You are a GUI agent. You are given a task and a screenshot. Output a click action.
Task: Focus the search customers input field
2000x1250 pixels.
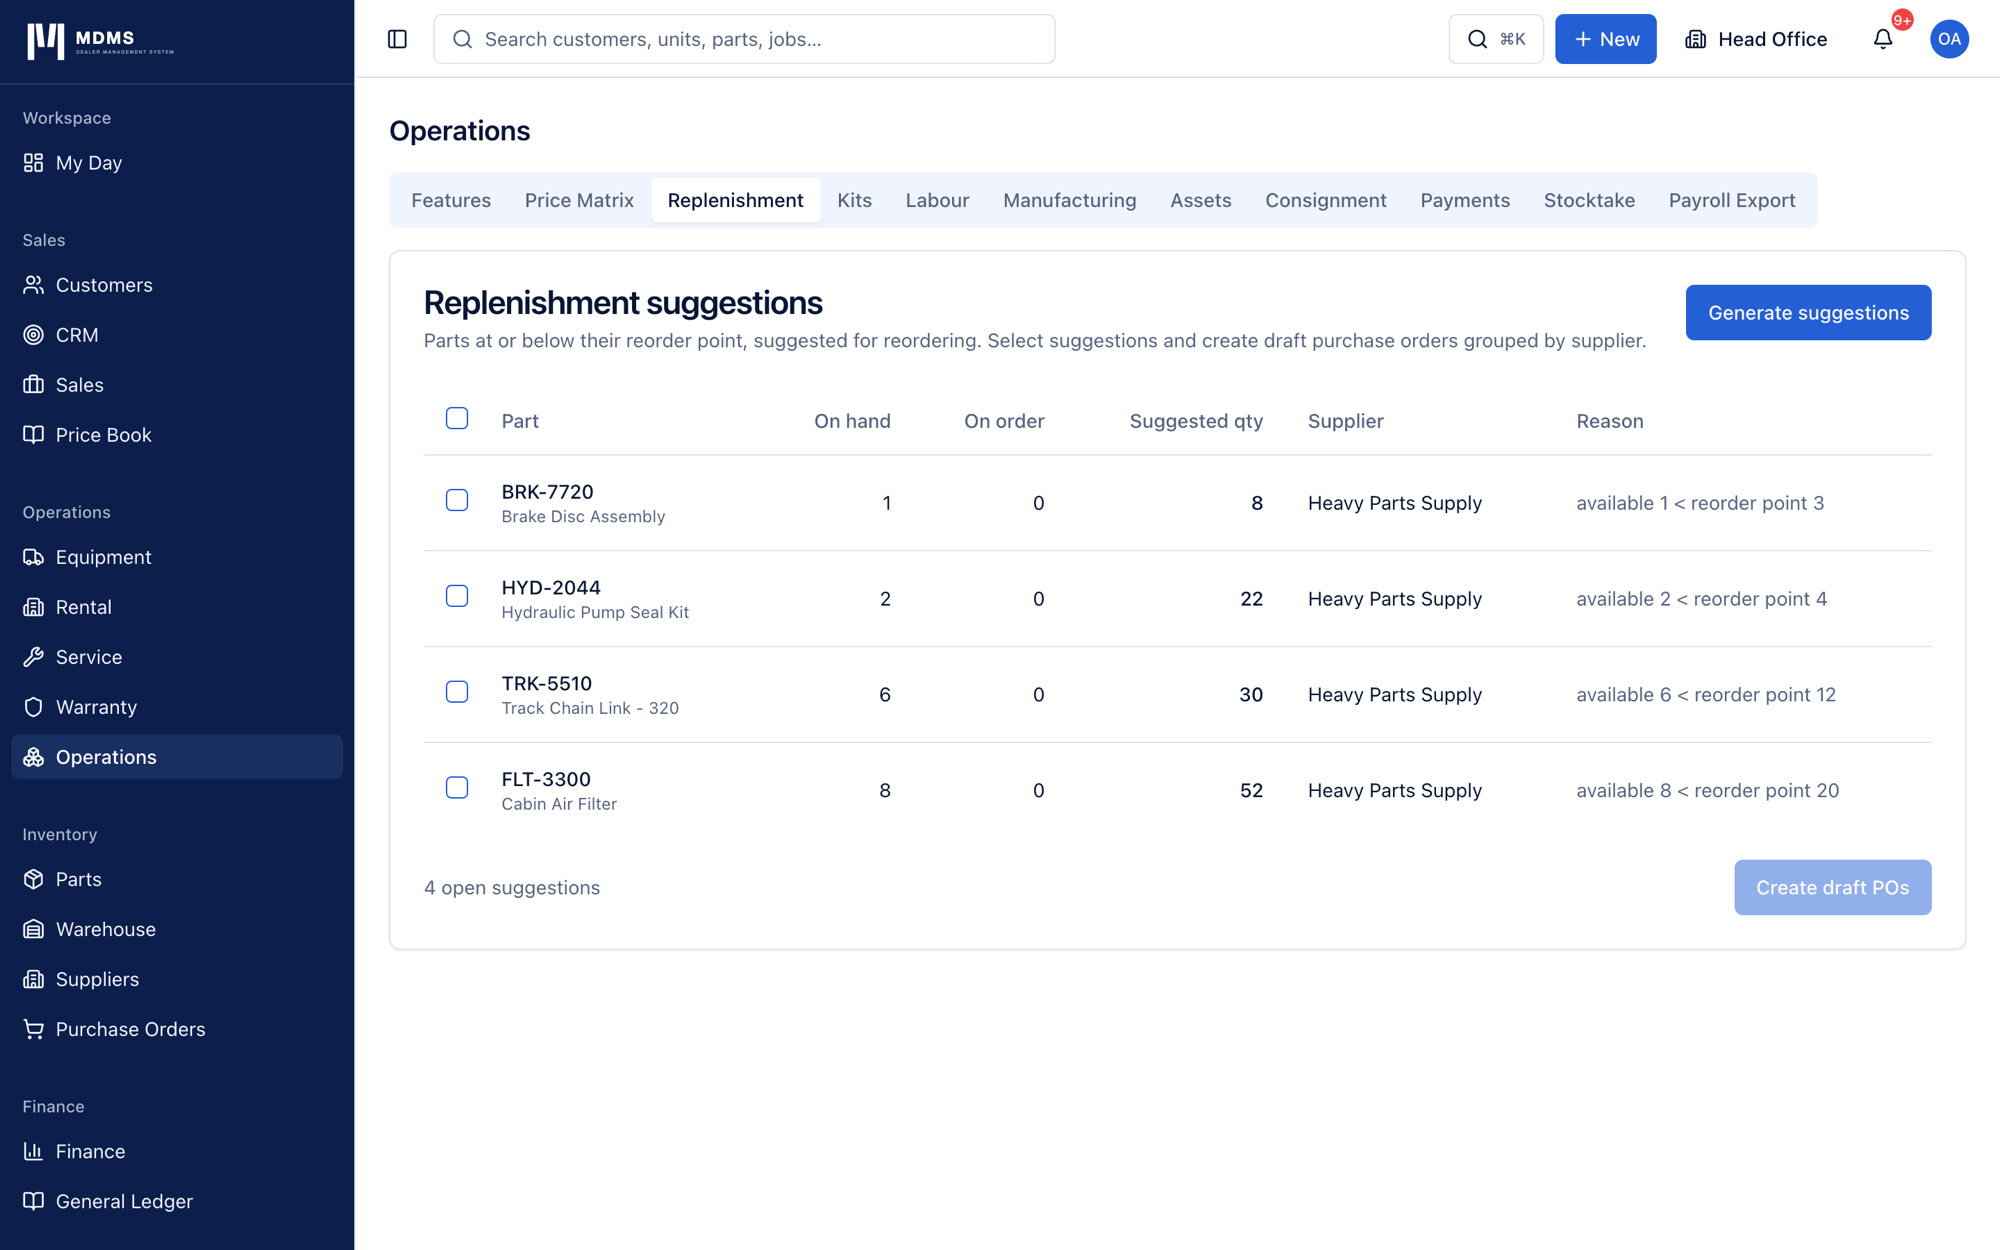744,39
